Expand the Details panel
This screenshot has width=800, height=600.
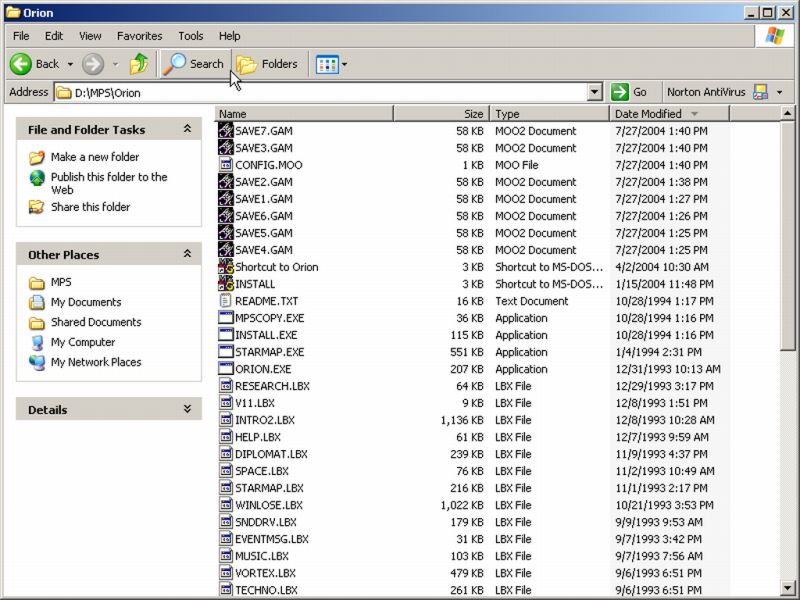click(x=187, y=409)
